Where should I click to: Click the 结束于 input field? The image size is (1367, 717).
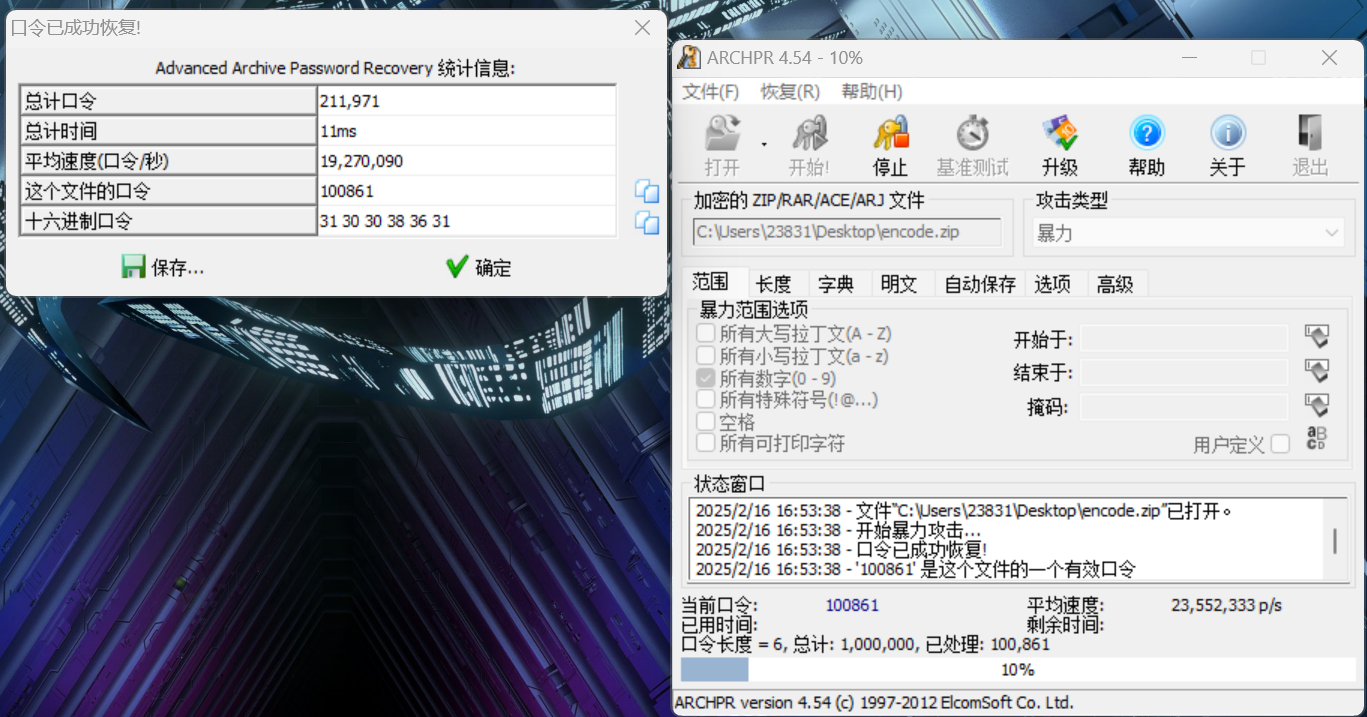pos(1184,373)
